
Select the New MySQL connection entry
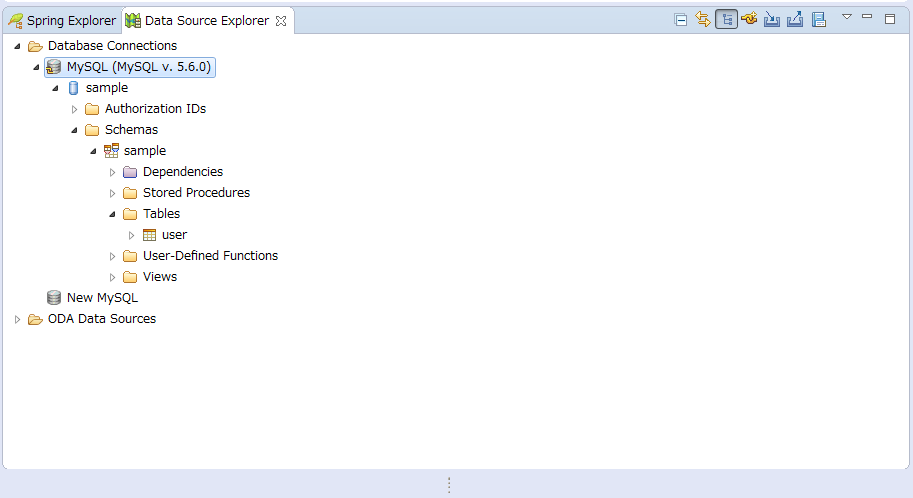(102, 298)
